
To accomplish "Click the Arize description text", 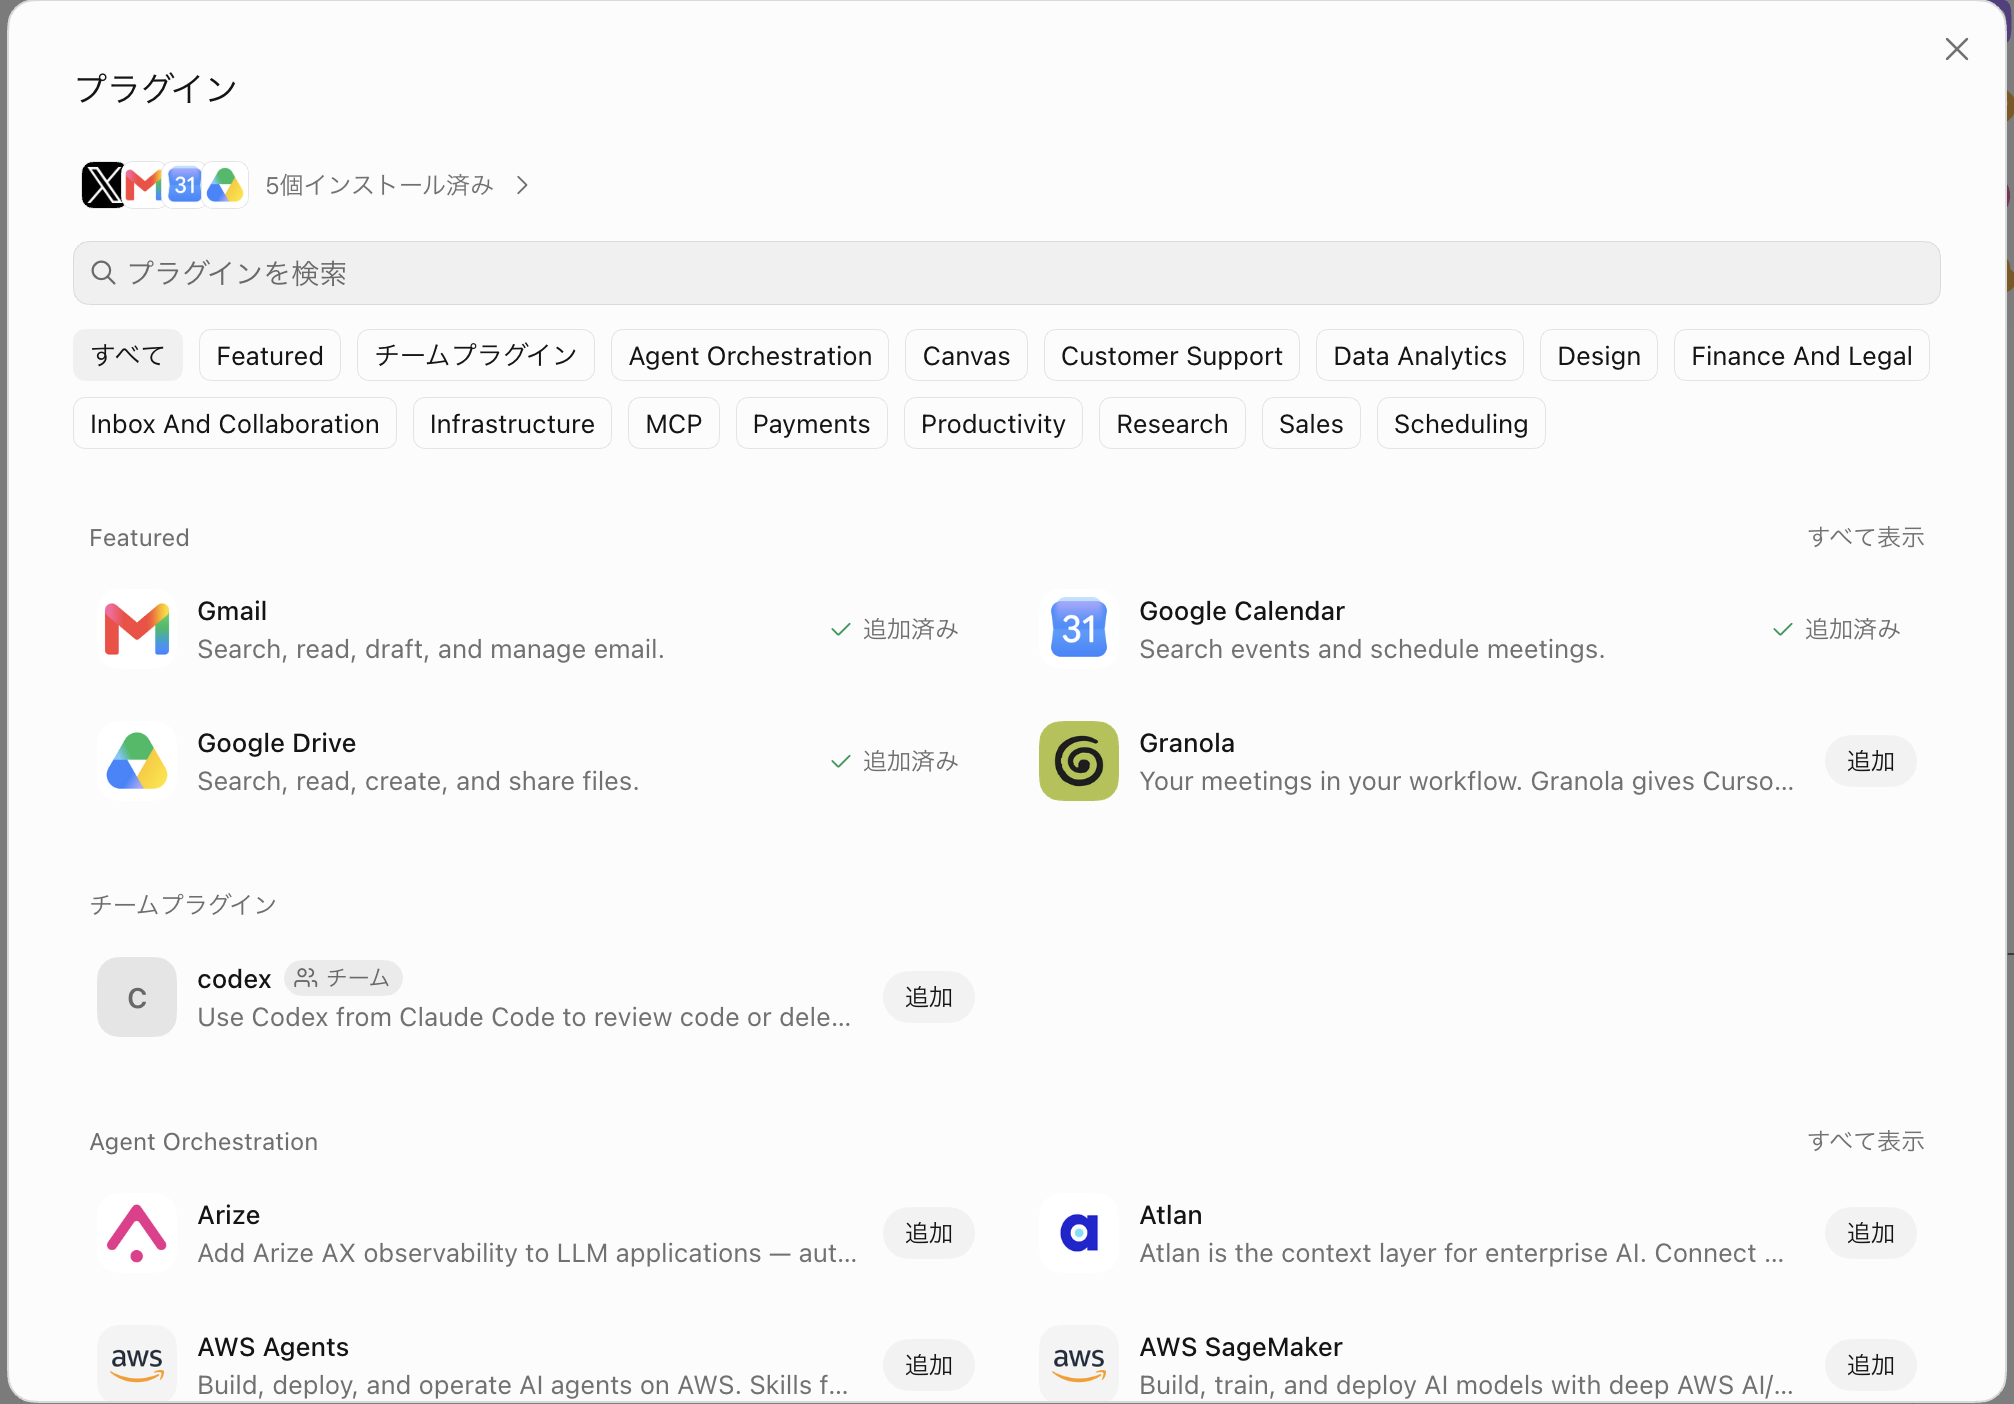I will pos(527,1253).
